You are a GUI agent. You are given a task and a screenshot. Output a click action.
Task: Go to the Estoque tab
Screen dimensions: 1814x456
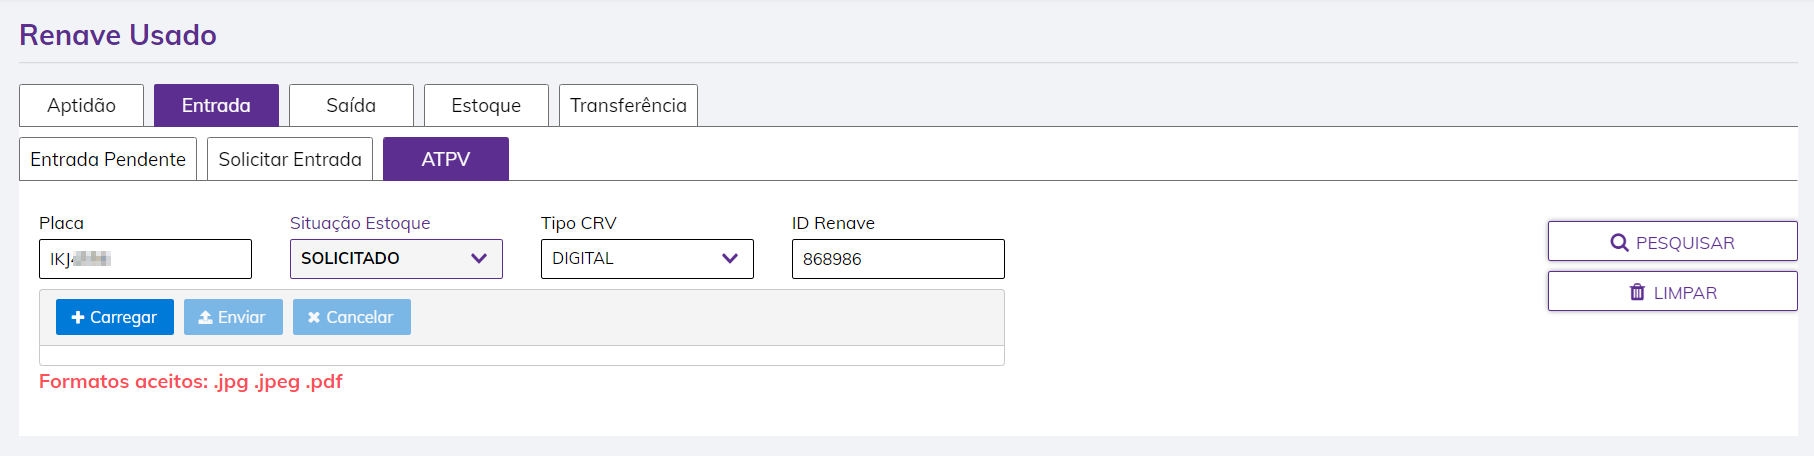pyautogui.click(x=486, y=105)
